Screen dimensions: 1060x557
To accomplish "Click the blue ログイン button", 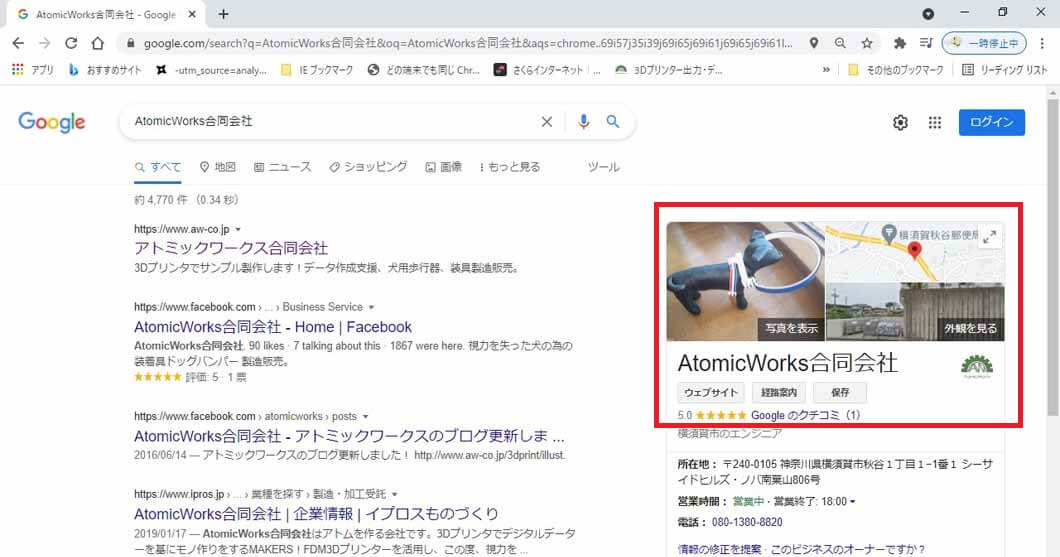I will click(x=992, y=122).
